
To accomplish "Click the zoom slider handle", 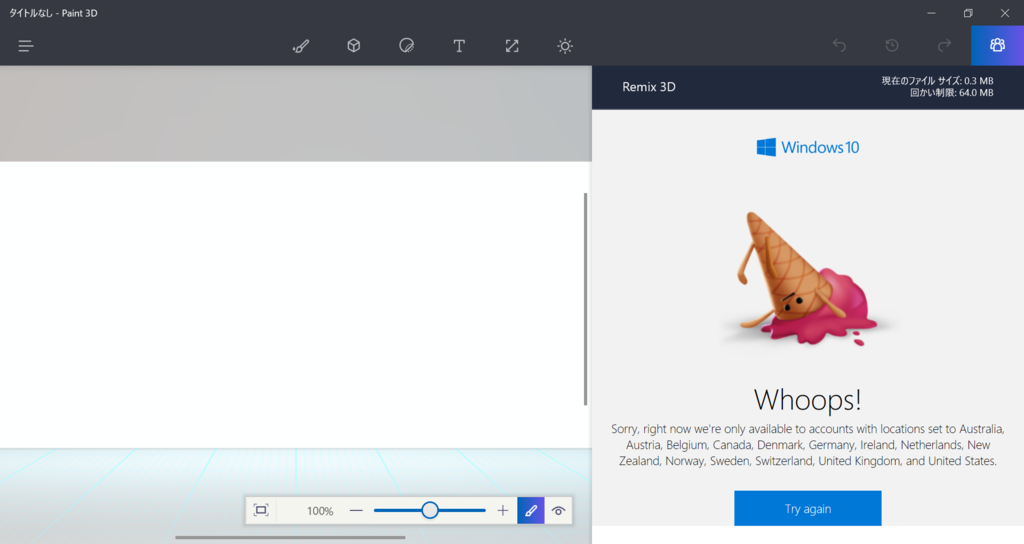I will pyautogui.click(x=430, y=510).
